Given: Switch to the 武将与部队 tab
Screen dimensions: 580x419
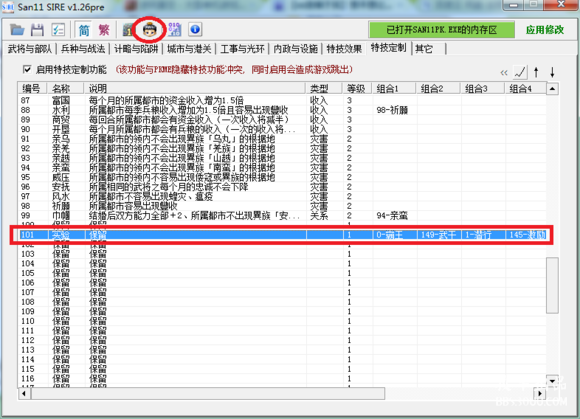Looking at the screenshot, I should click(x=30, y=49).
